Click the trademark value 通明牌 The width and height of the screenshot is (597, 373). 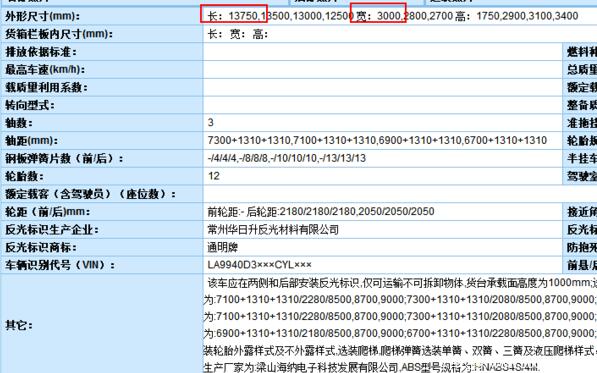pos(223,247)
